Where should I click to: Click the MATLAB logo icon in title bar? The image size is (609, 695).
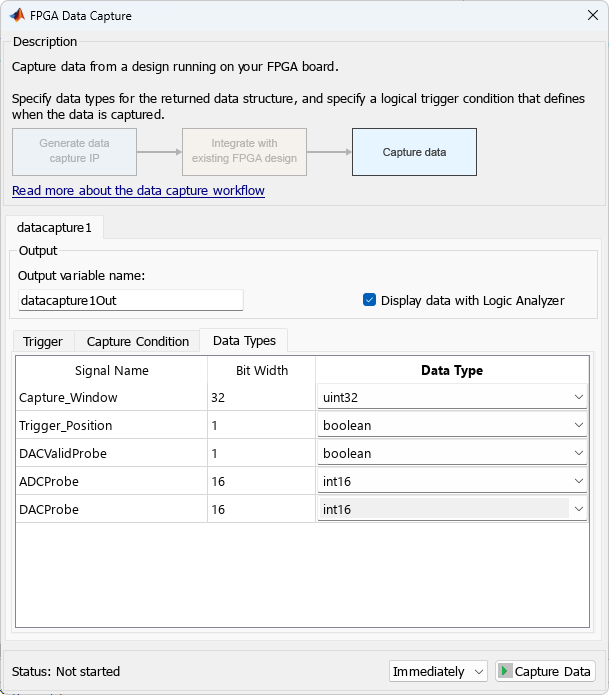pos(17,16)
